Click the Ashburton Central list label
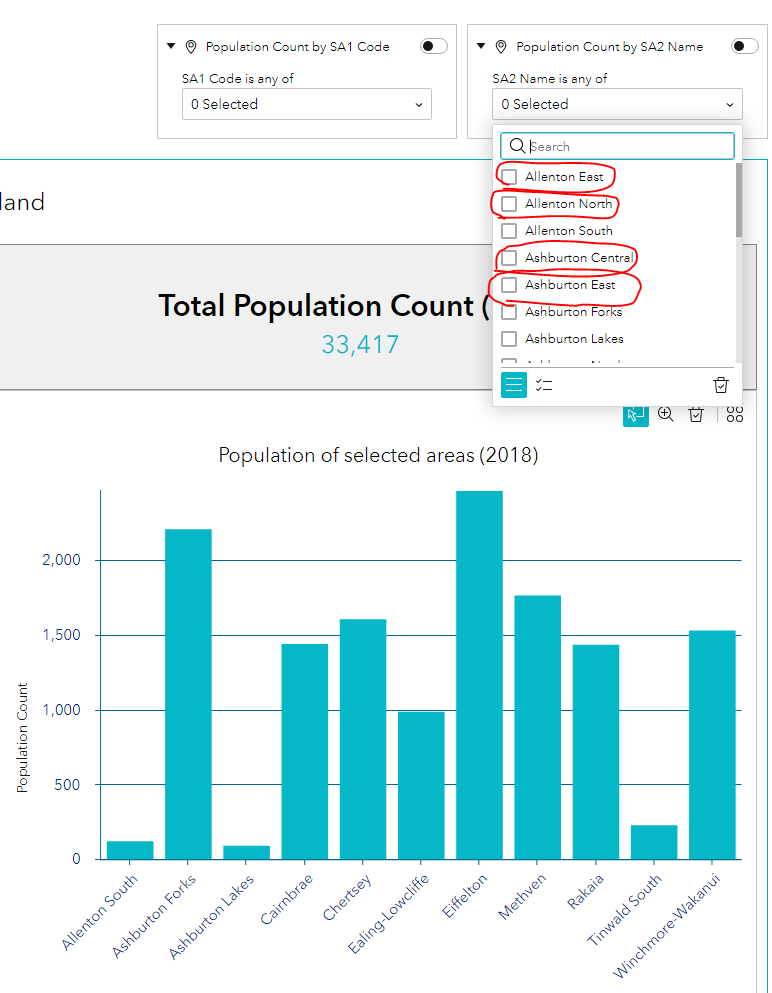The width and height of the screenshot is (772, 993). click(579, 258)
